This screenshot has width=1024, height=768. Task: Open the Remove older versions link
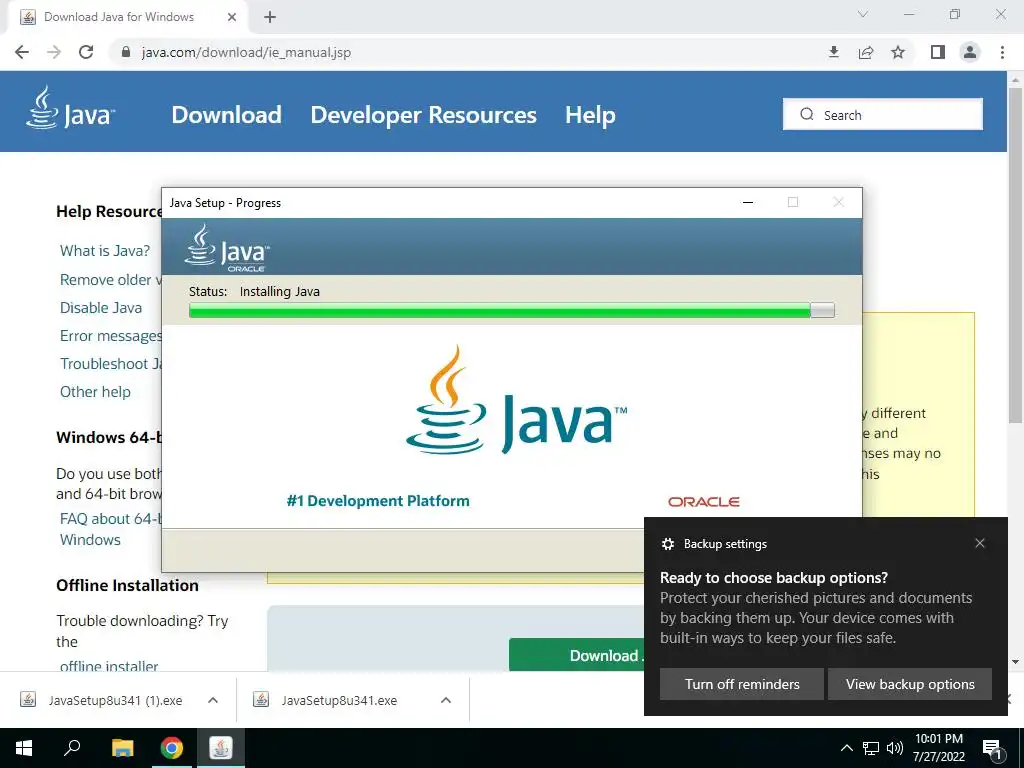[x=110, y=280]
